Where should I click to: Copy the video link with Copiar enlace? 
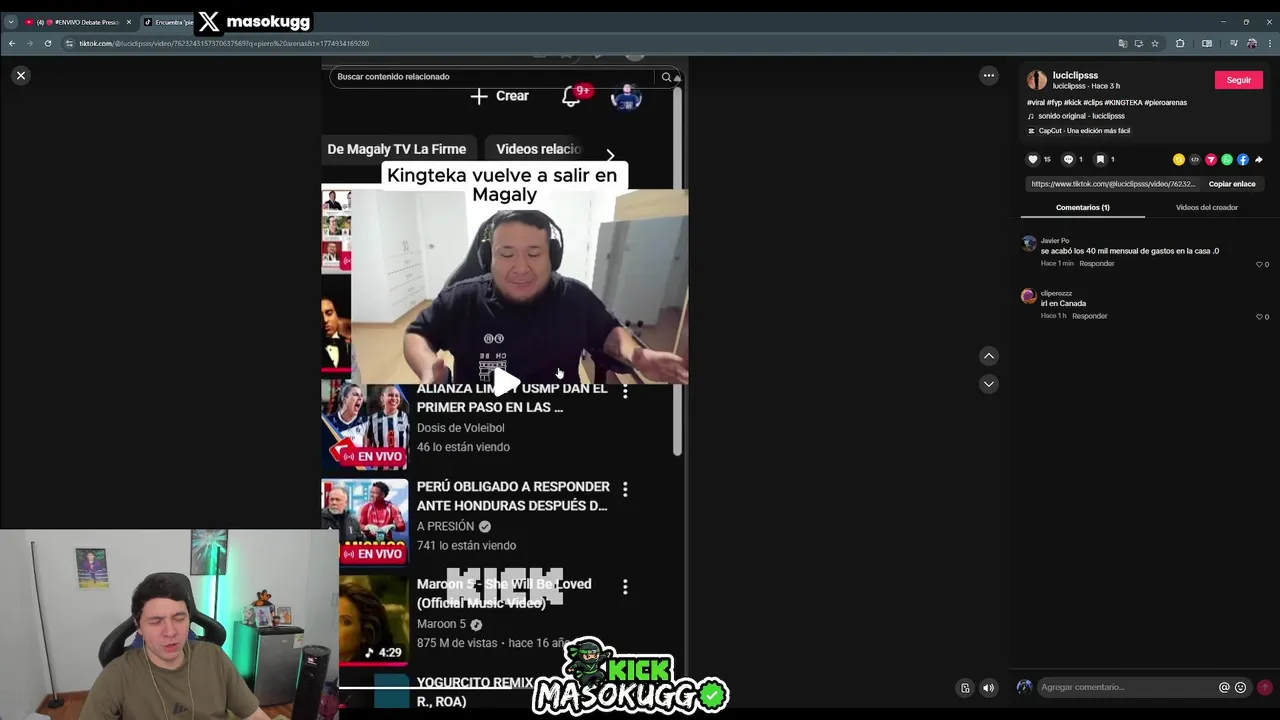point(1232,184)
